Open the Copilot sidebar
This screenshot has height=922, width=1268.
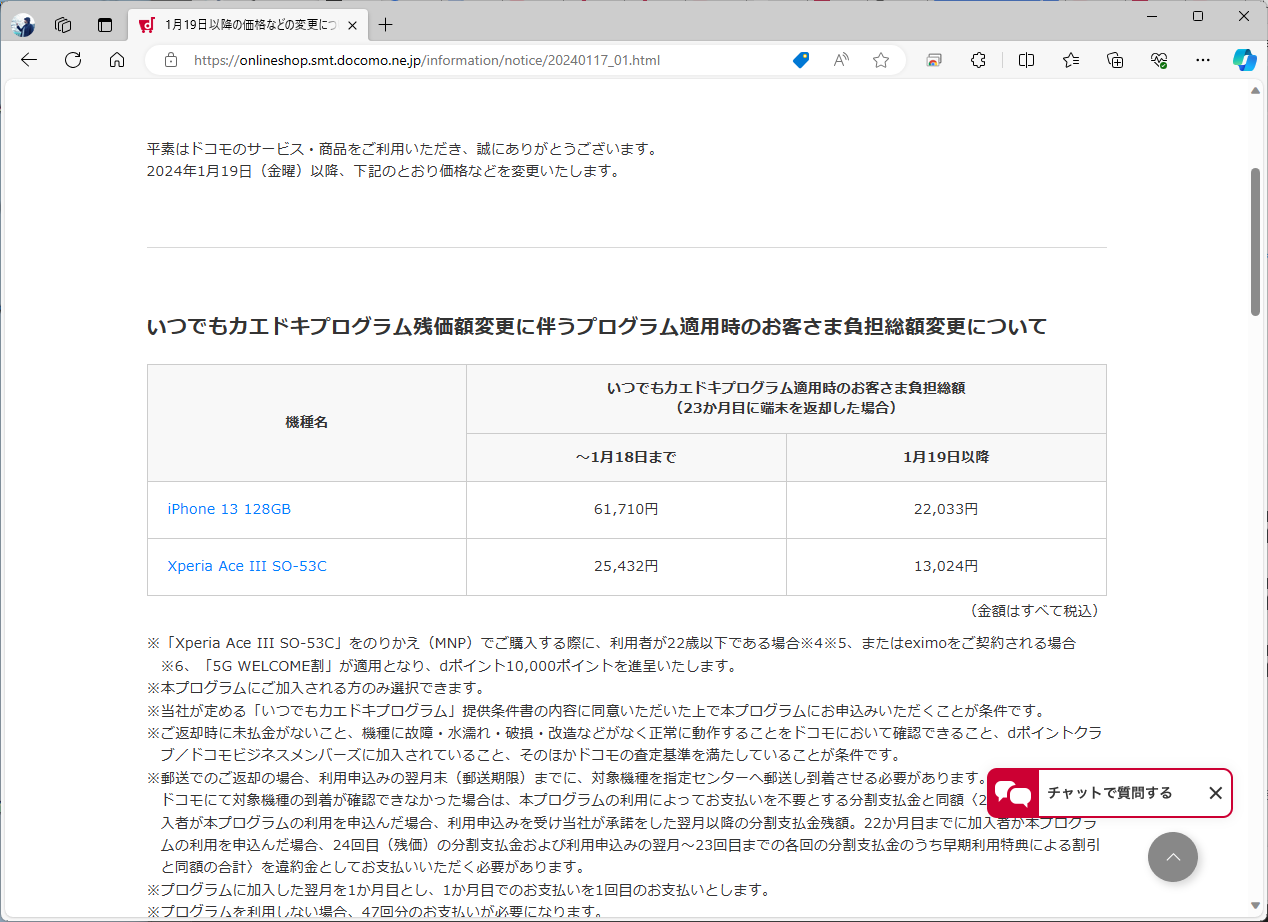point(1244,60)
